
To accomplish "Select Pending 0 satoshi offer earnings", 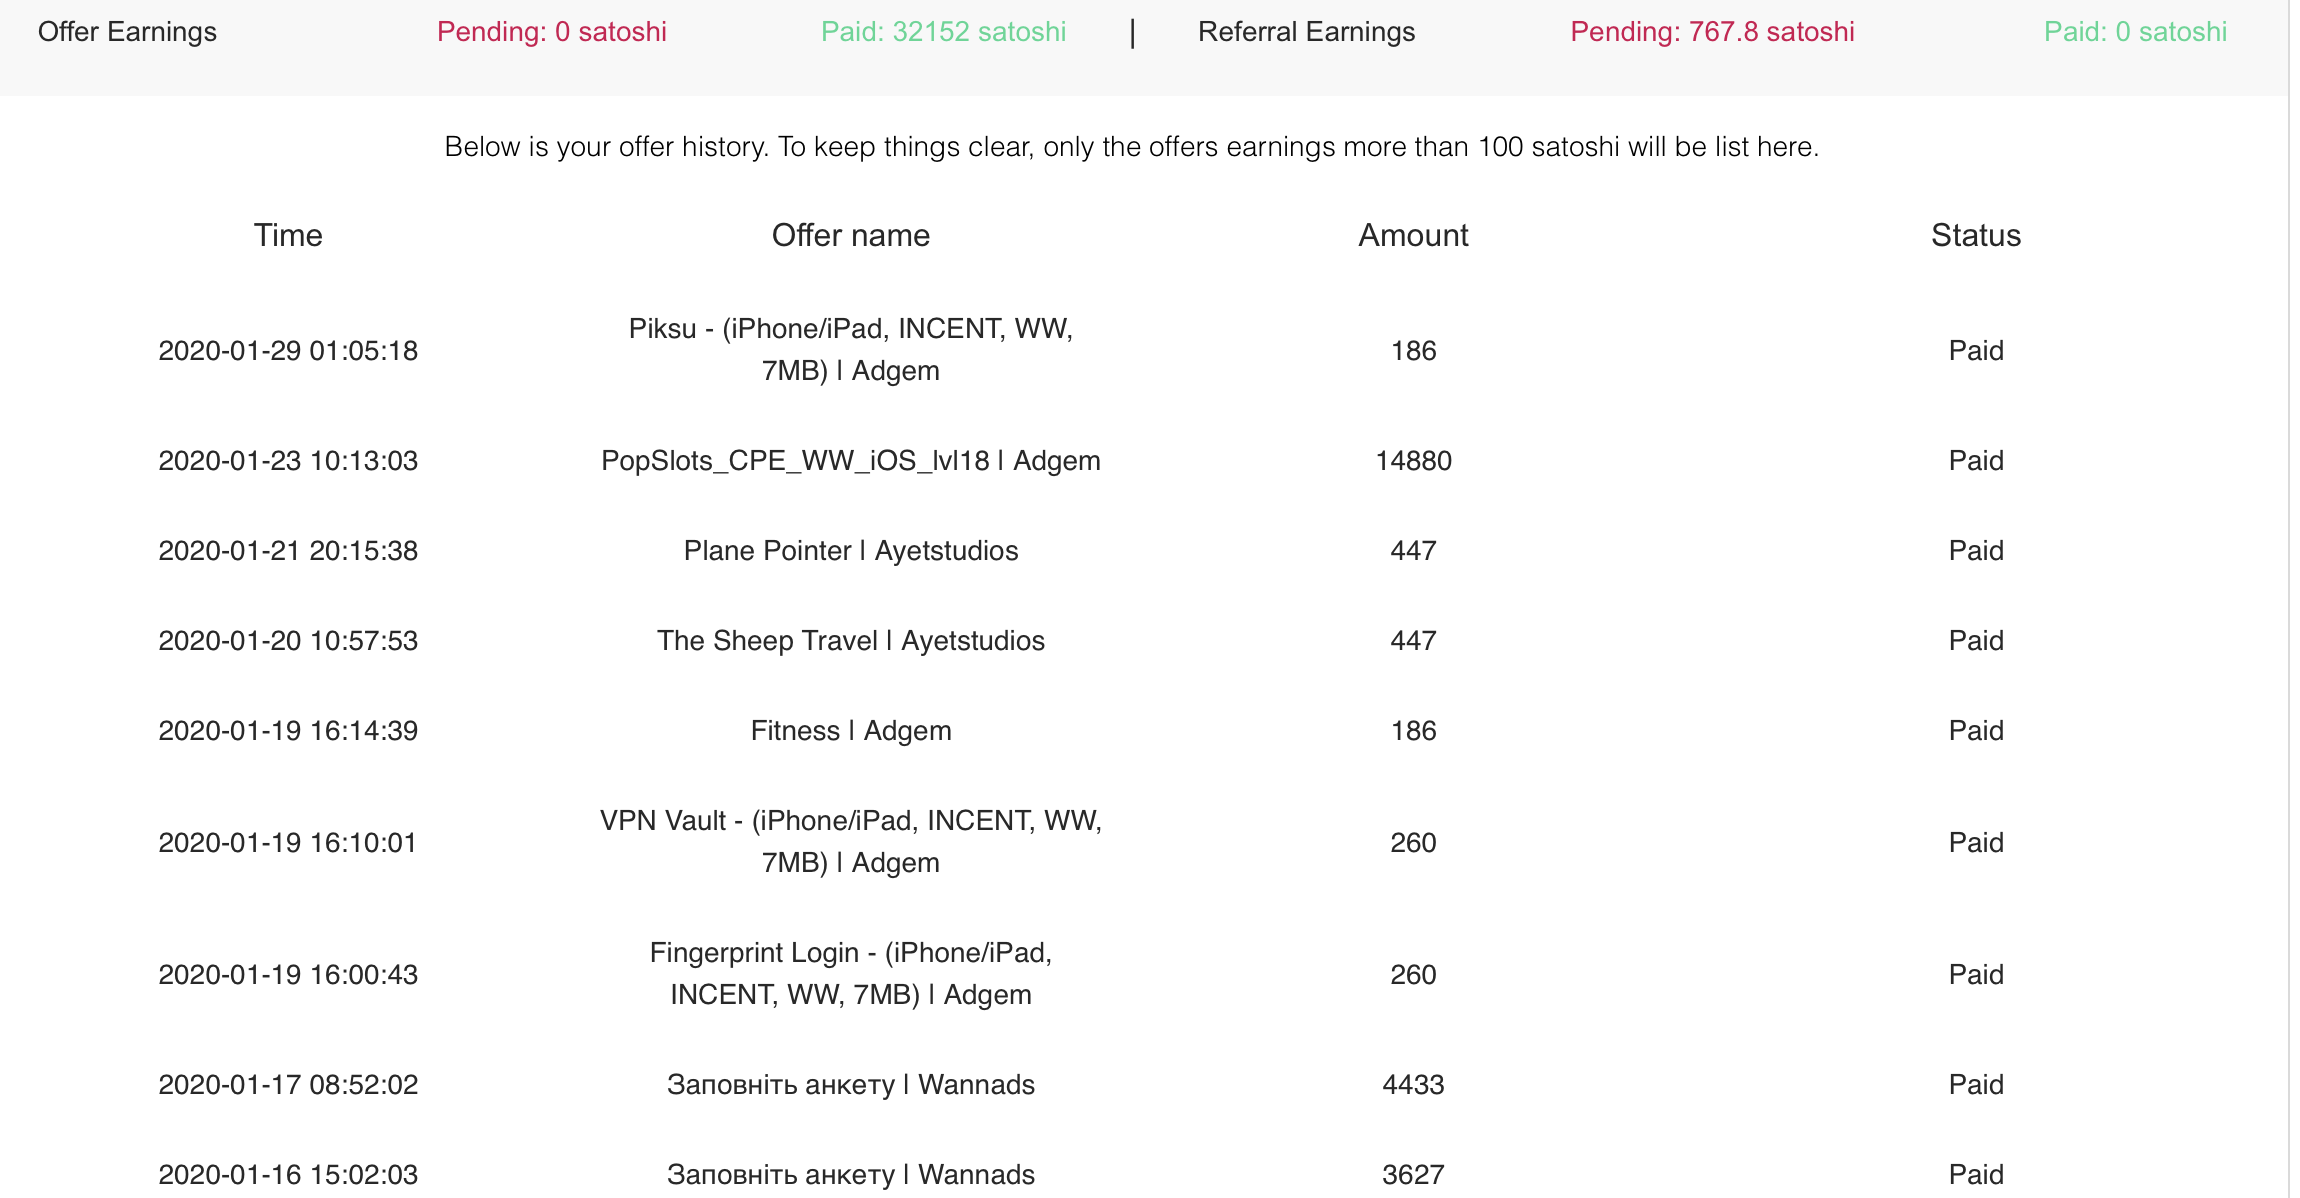I will click(552, 32).
